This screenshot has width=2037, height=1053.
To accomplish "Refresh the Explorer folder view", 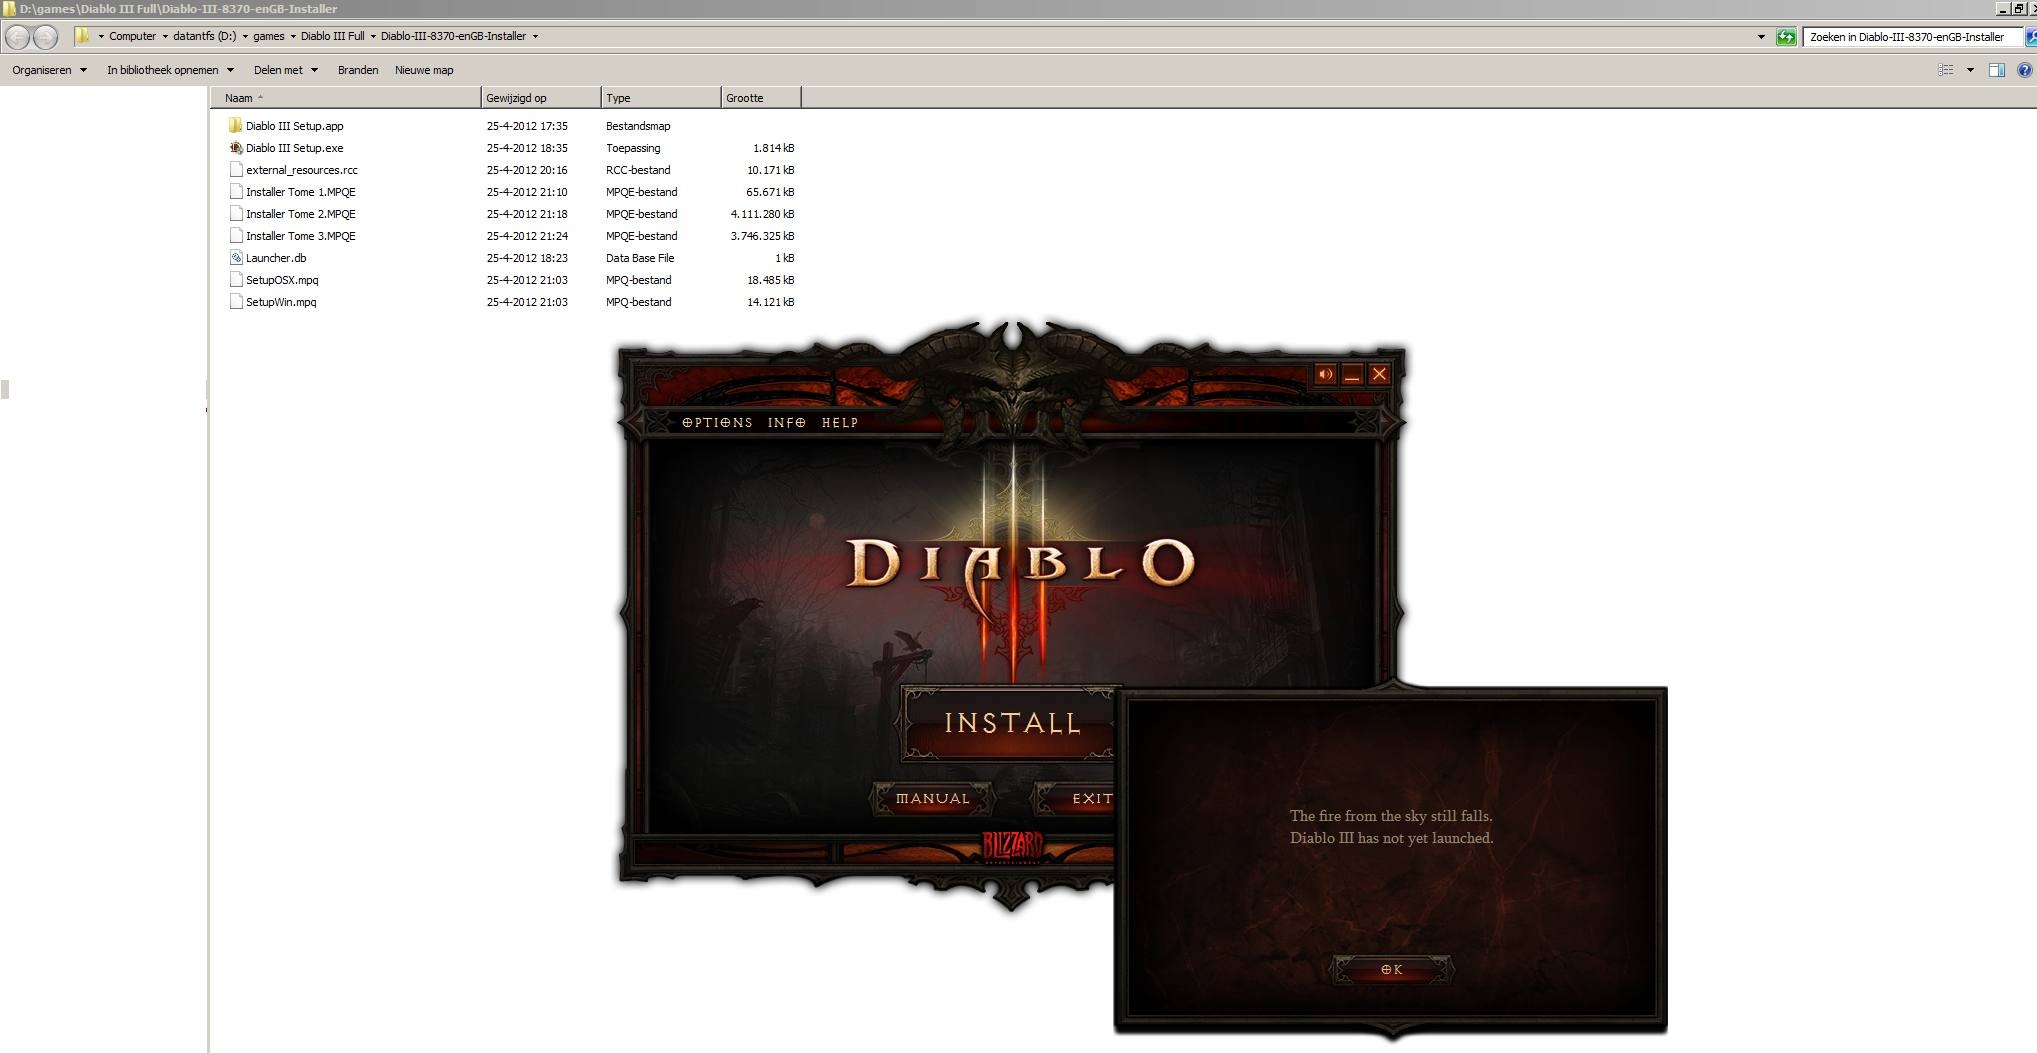I will [x=1786, y=37].
